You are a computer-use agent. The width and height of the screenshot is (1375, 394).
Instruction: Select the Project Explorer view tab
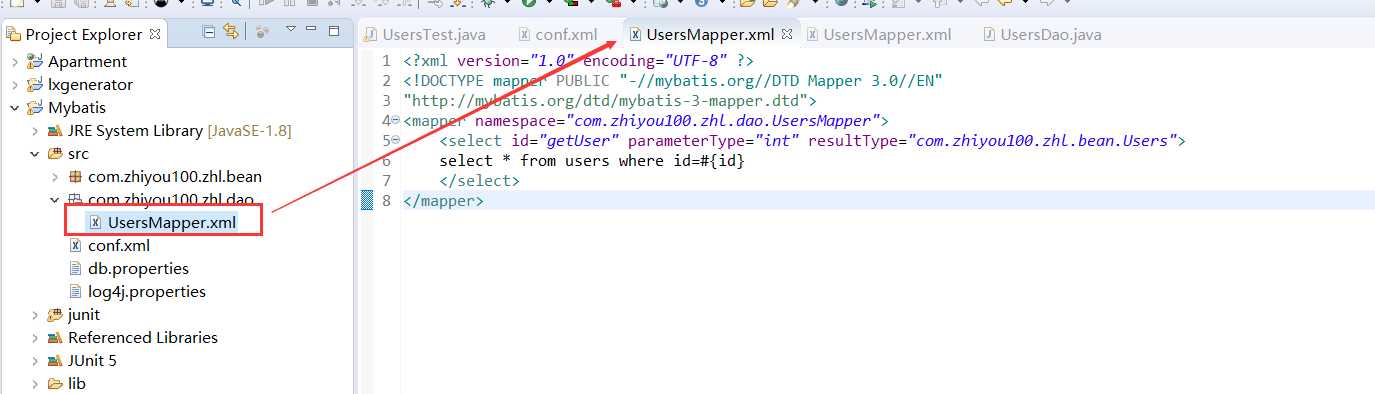click(84, 34)
